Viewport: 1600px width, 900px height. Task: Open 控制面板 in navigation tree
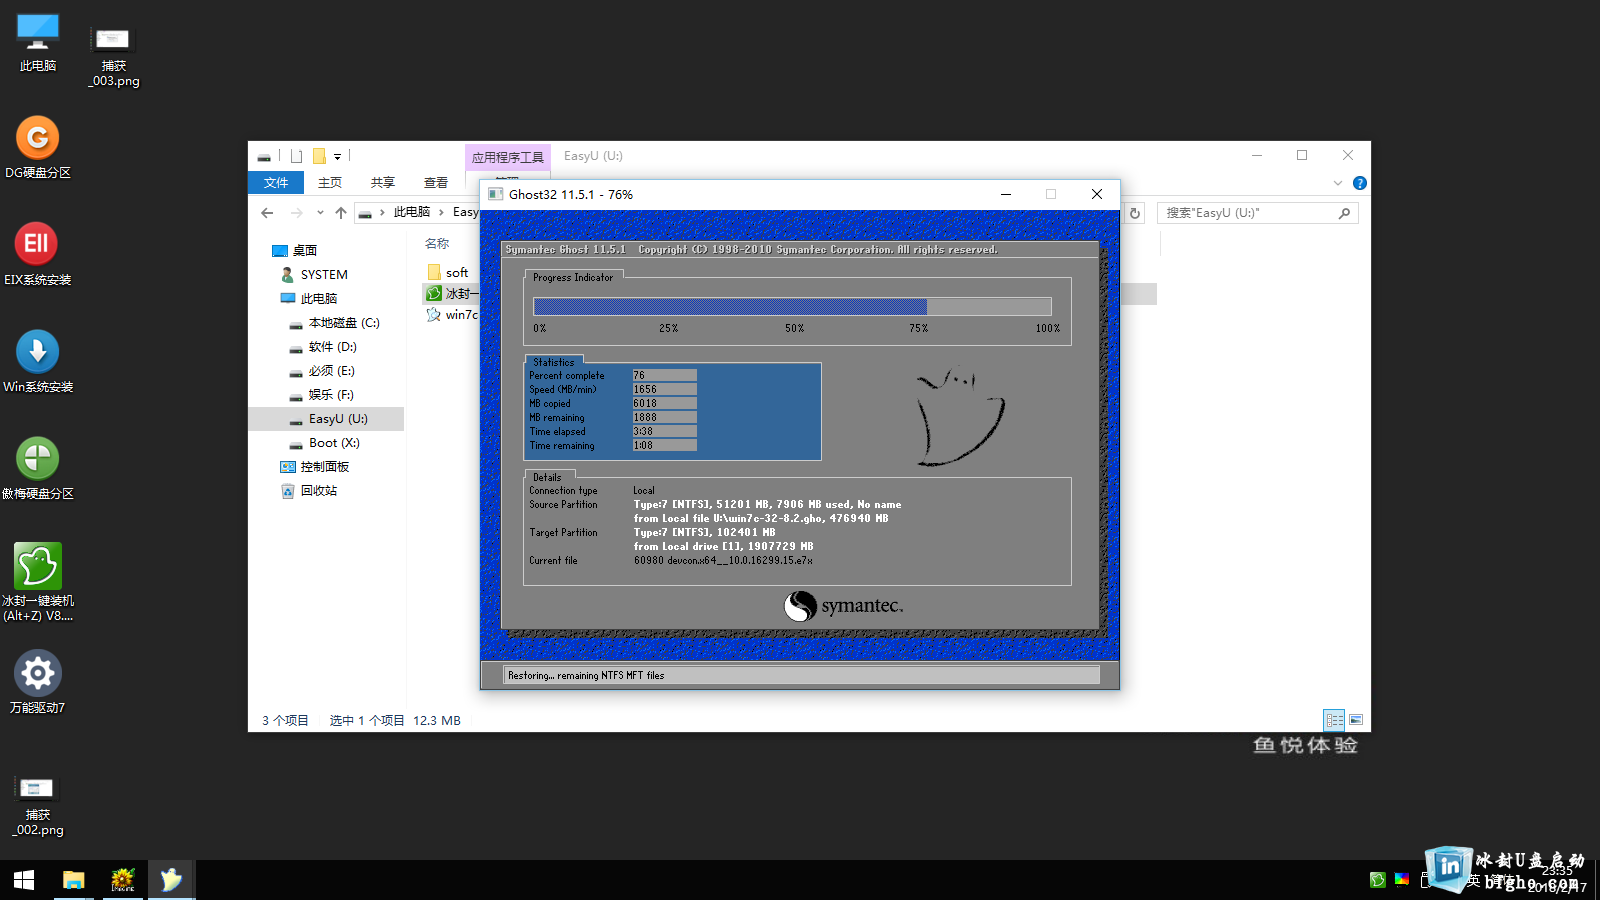coord(314,467)
